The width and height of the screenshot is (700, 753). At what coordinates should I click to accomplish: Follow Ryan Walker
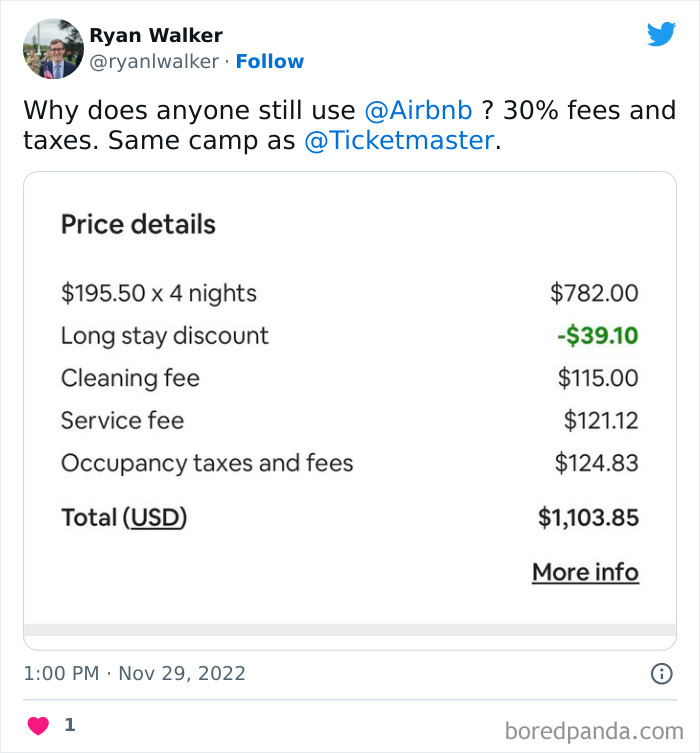pos(270,61)
